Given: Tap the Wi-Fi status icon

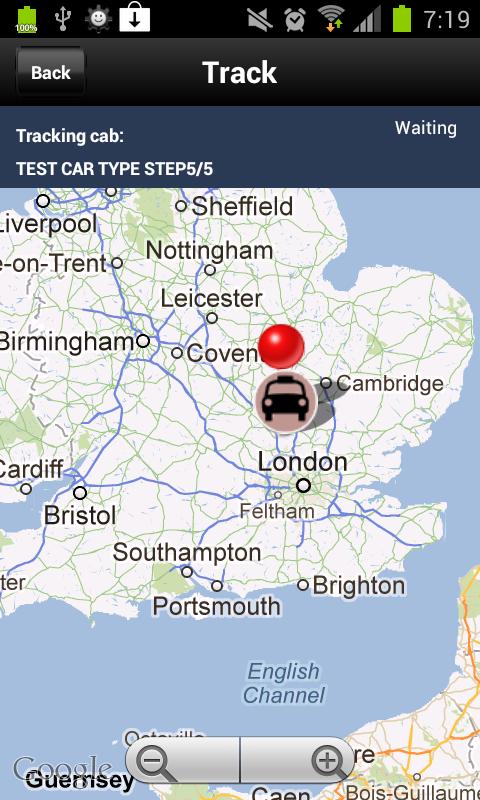Looking at the screenshot, I should (x=331, y=19).
